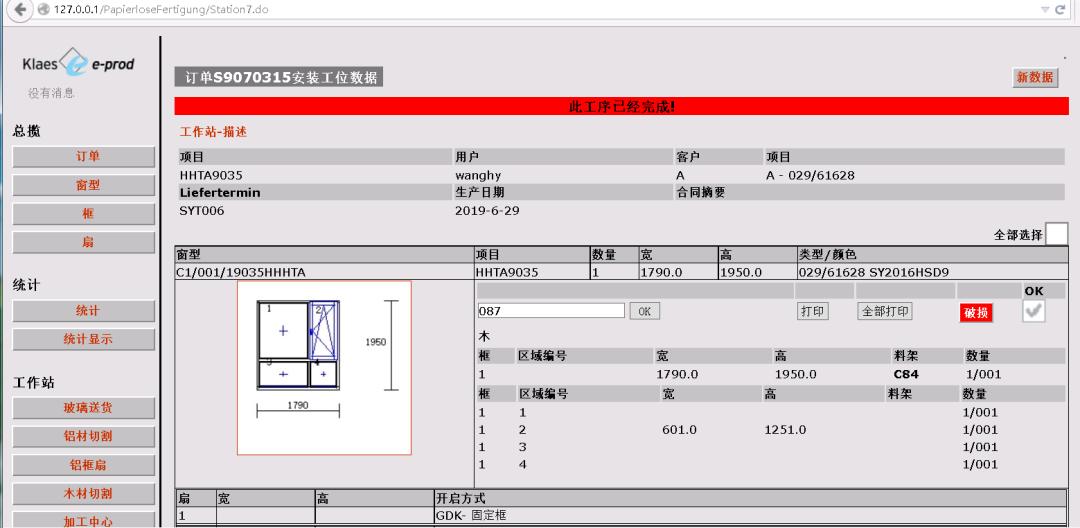Click the 工作站-描述 heading
Screen dimensions: 1080x528
[213, 131]
